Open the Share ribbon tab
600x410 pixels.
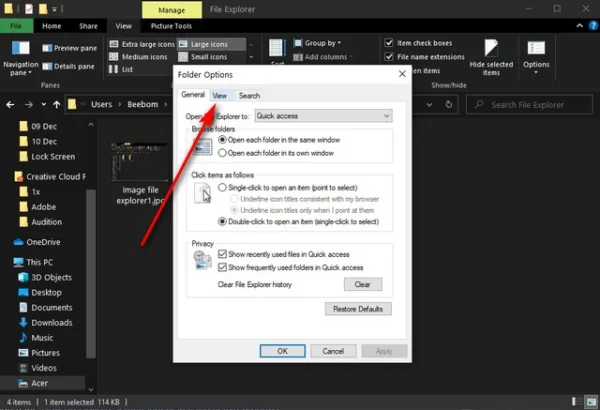(x=88, y=26)
